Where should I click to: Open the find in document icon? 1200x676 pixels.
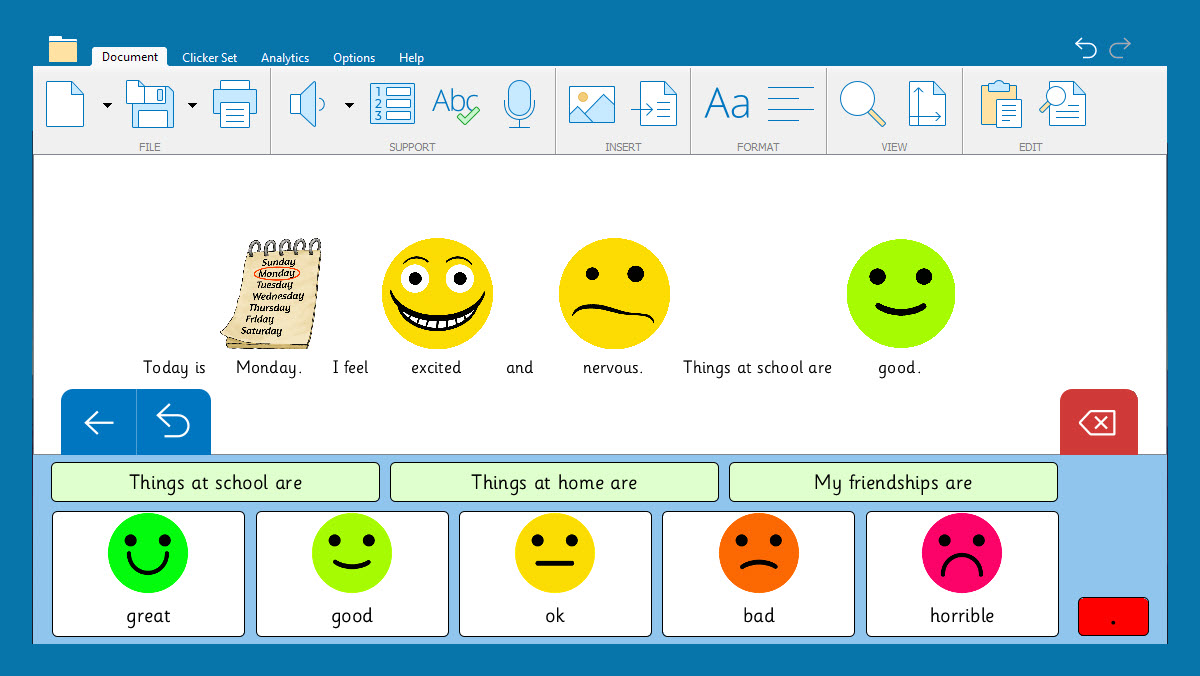point(1063,104)
